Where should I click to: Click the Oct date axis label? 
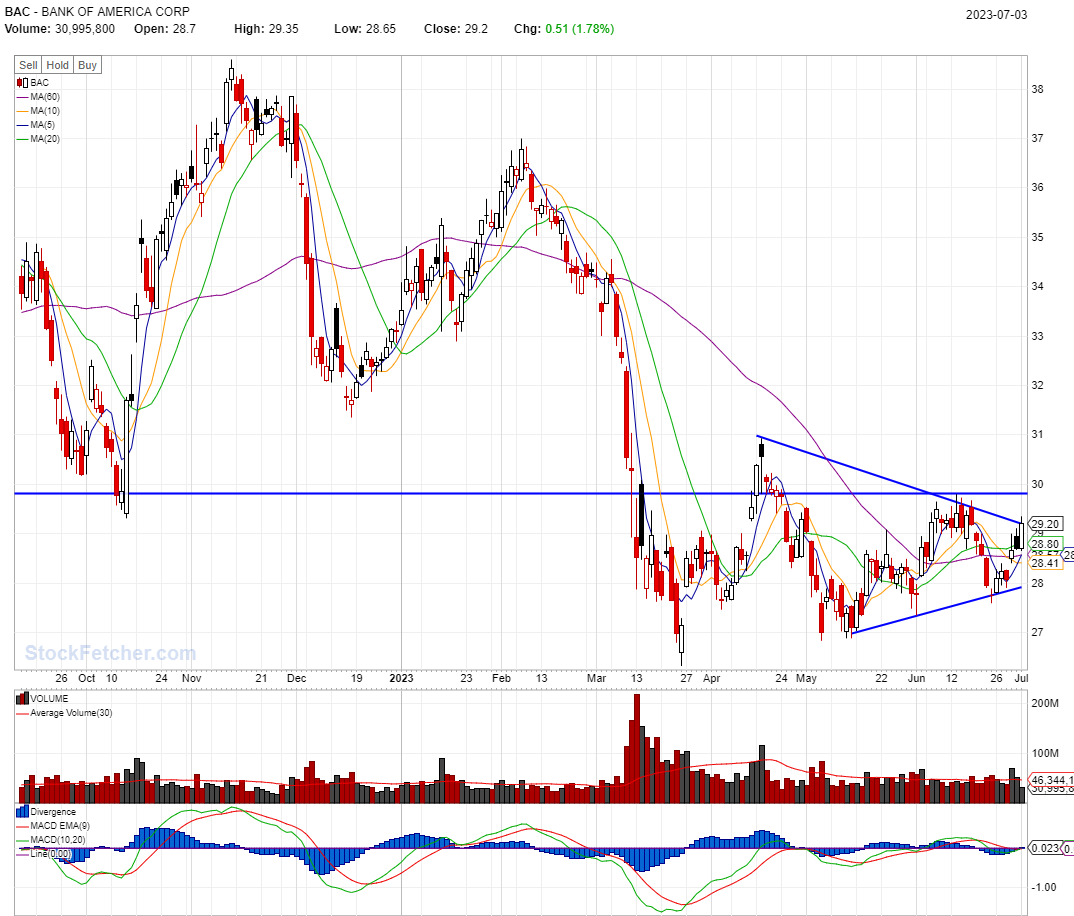click(87, 678)
